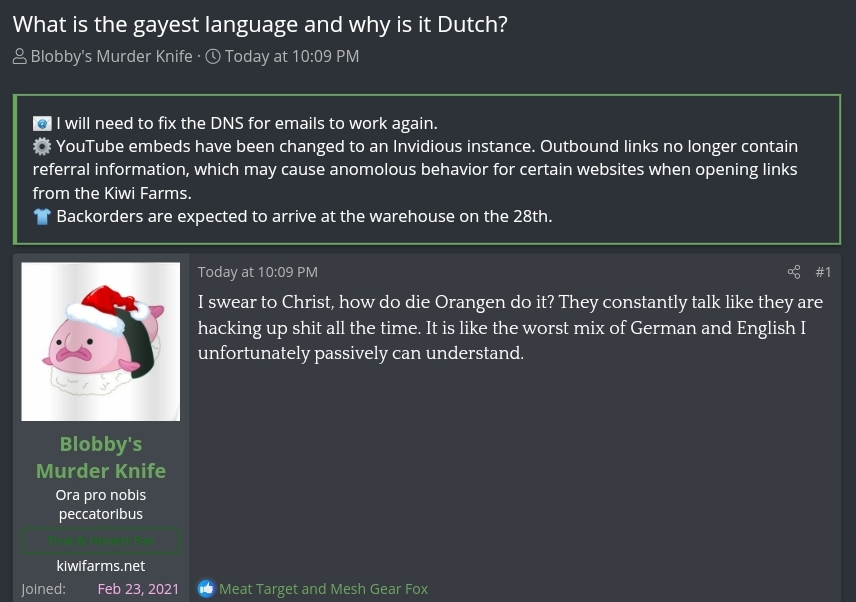
Task: Click the kiwifarms.net text under user title
Action: click(101, 566)
